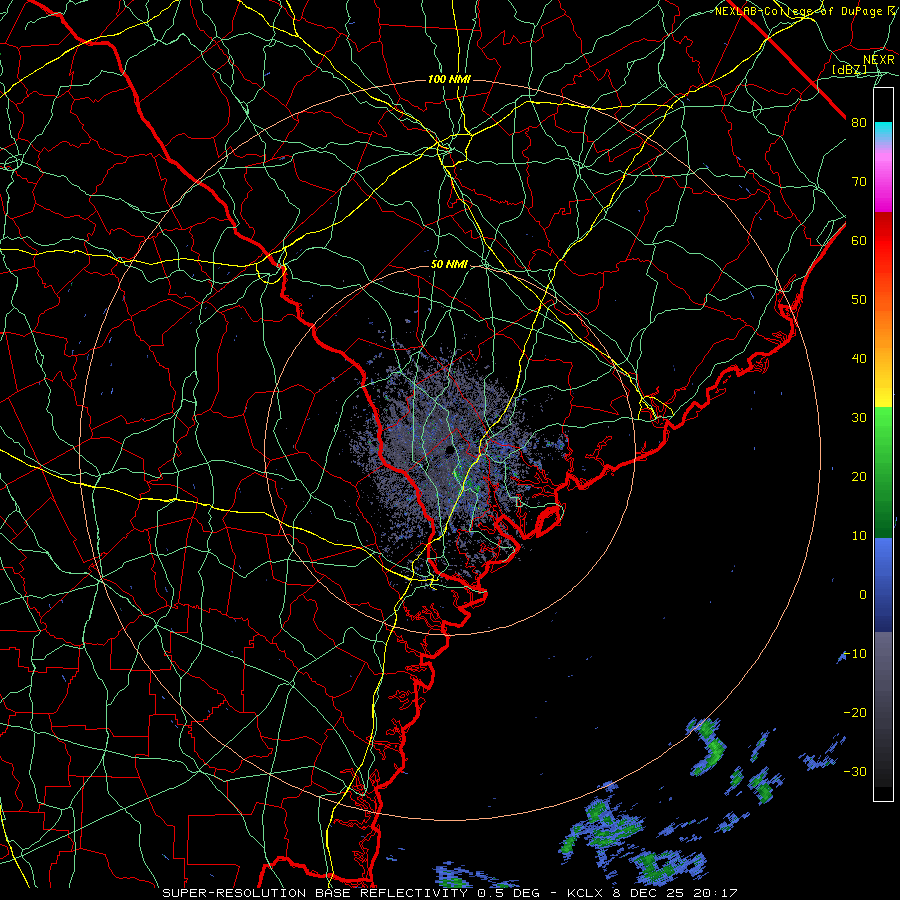The image size is (900, 900).
Task: Click the "NEXR" label above the color bar
Action: point(879,59)
